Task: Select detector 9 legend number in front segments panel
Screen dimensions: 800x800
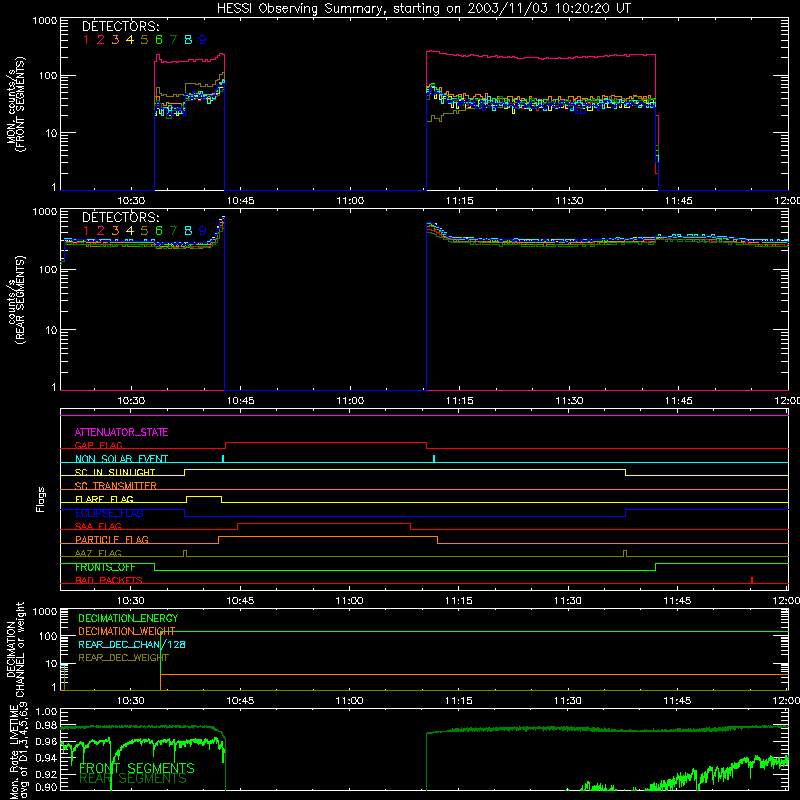Action: click(x=203, y=40)
